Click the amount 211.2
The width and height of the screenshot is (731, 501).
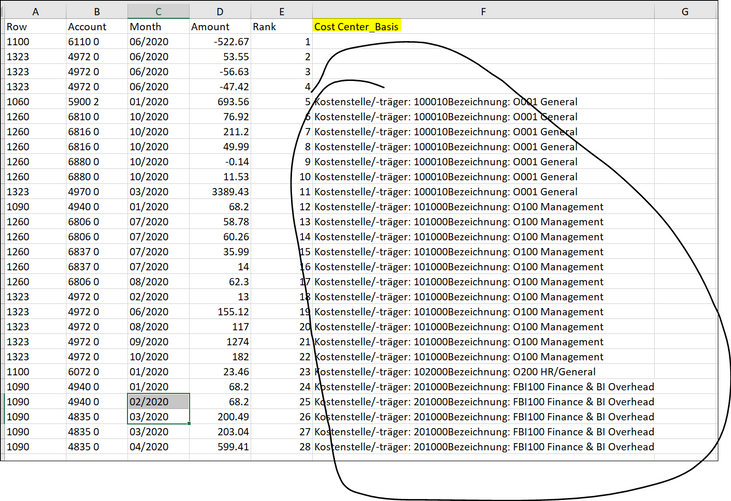pos(220,131)
